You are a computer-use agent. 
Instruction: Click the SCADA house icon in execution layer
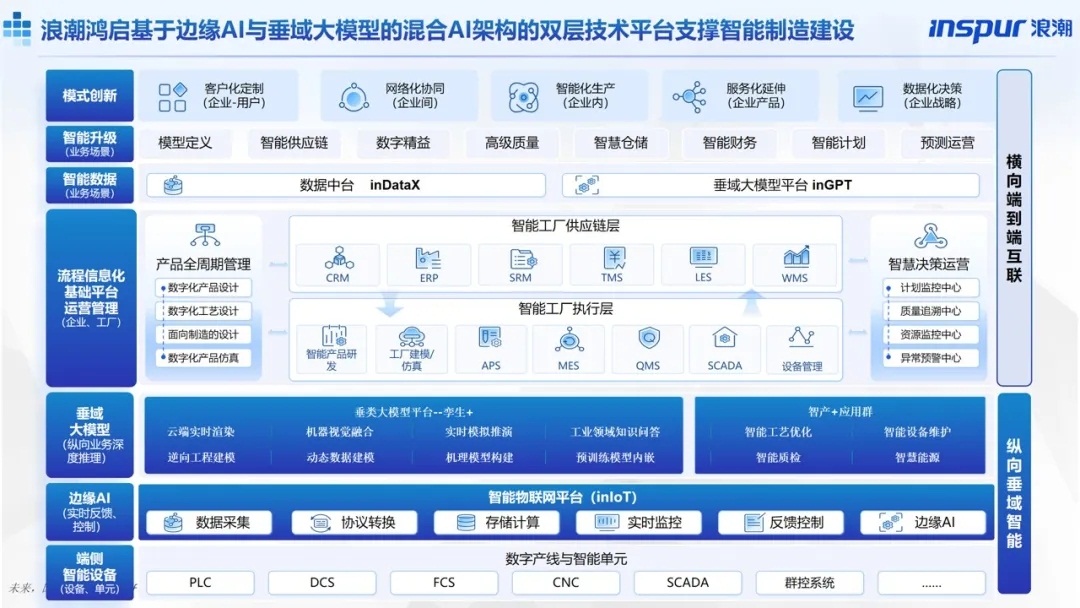724,338
